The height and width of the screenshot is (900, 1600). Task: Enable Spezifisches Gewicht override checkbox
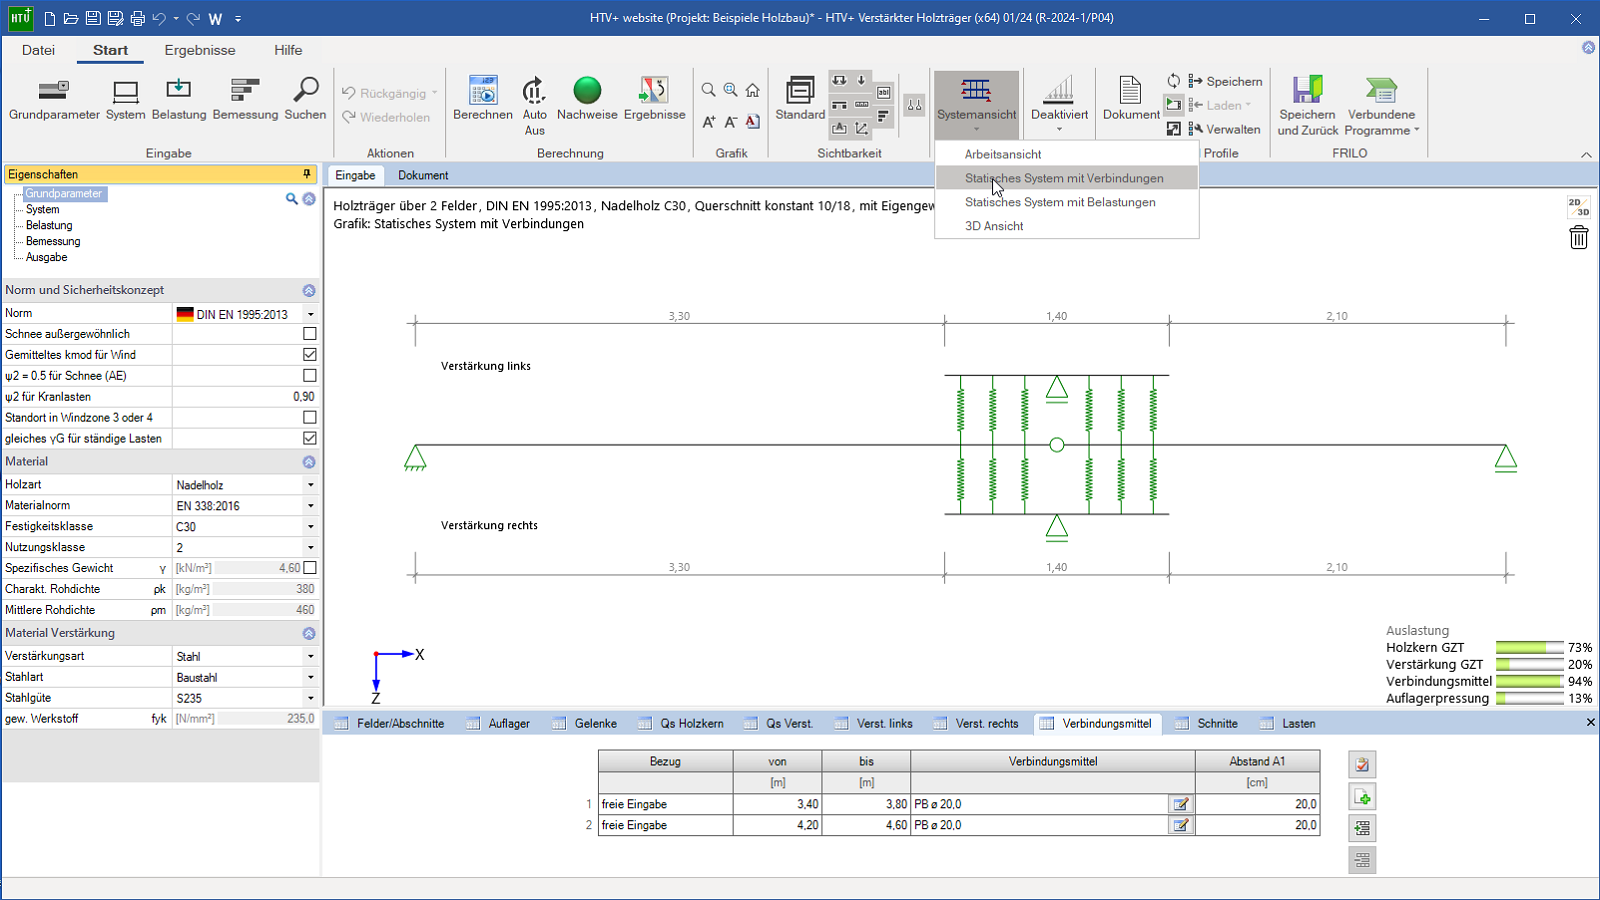point(310,568)
